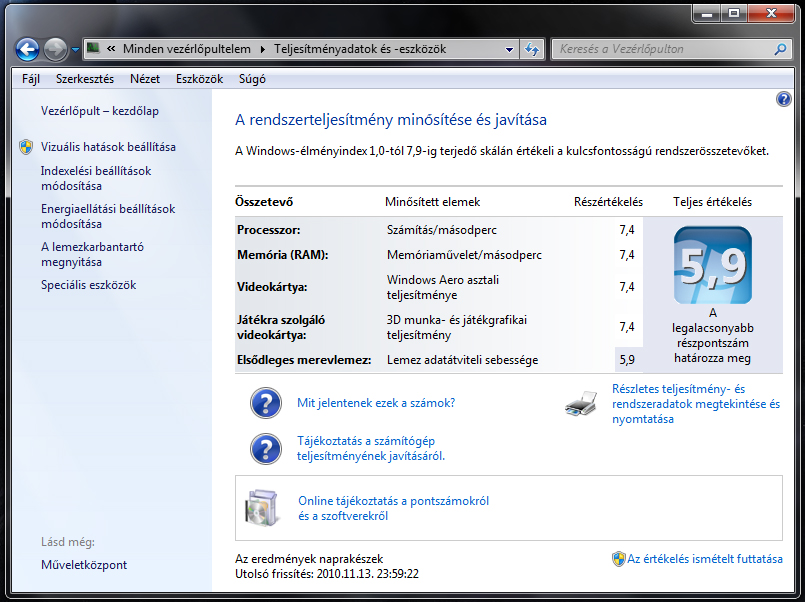
Task: Minimize the window
Action: pyautogui.click(x=707, y=14)
